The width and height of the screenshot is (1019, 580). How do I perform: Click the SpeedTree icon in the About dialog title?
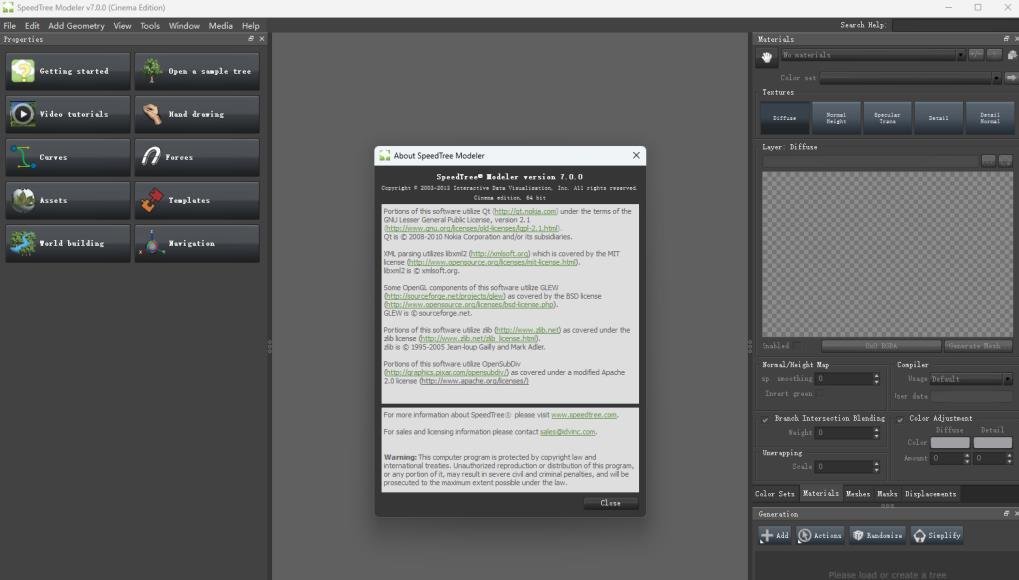coord(385,155)
